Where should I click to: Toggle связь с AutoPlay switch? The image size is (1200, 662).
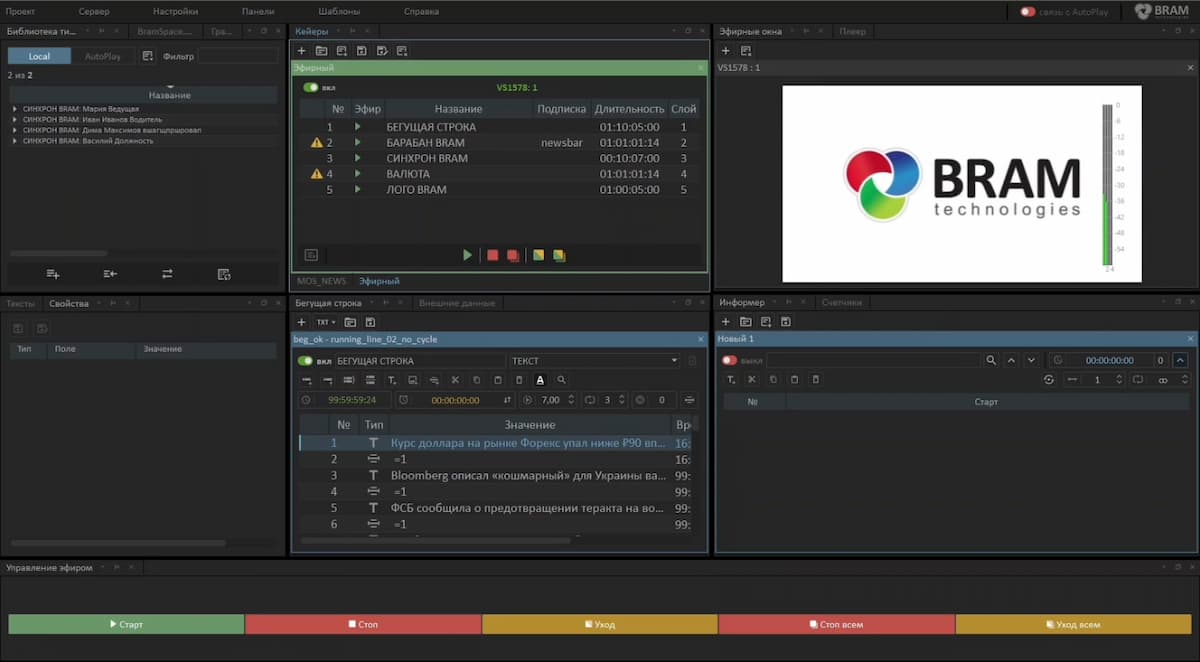(x=1028, y=12)
